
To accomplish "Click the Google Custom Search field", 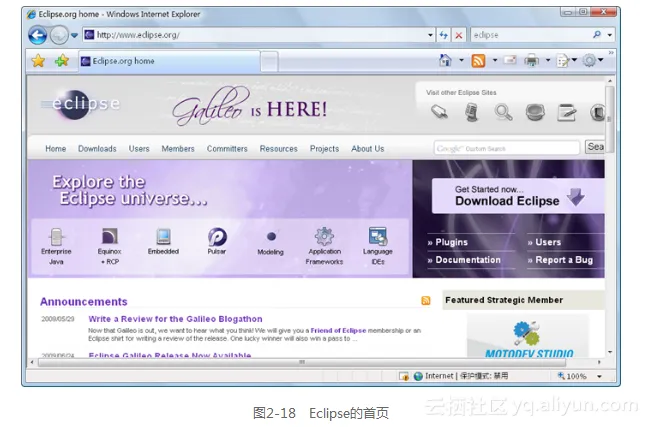I will pyautogui.click(x=507, y=148).
